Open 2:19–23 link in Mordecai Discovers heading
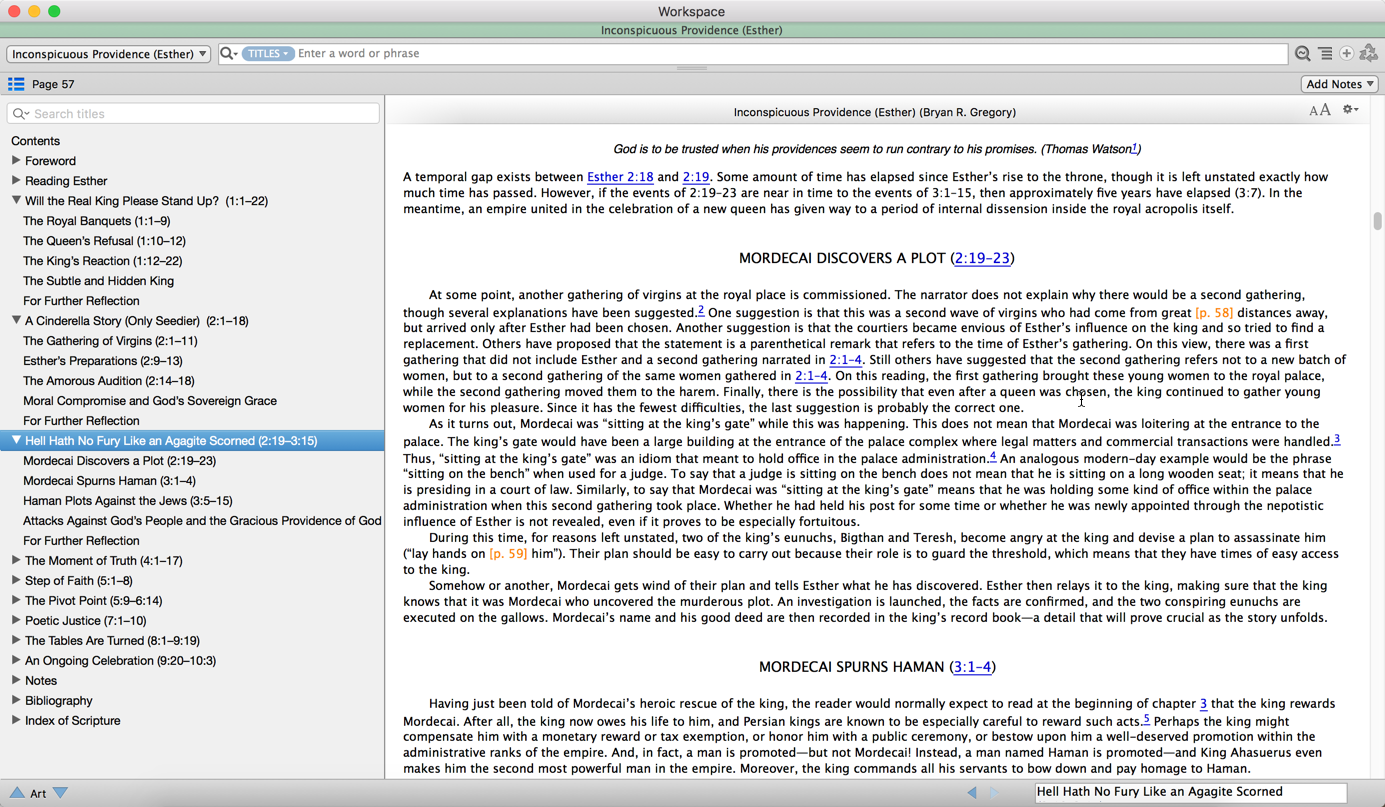This screenshot has width=1385, height=807. (x=982, y=258)
